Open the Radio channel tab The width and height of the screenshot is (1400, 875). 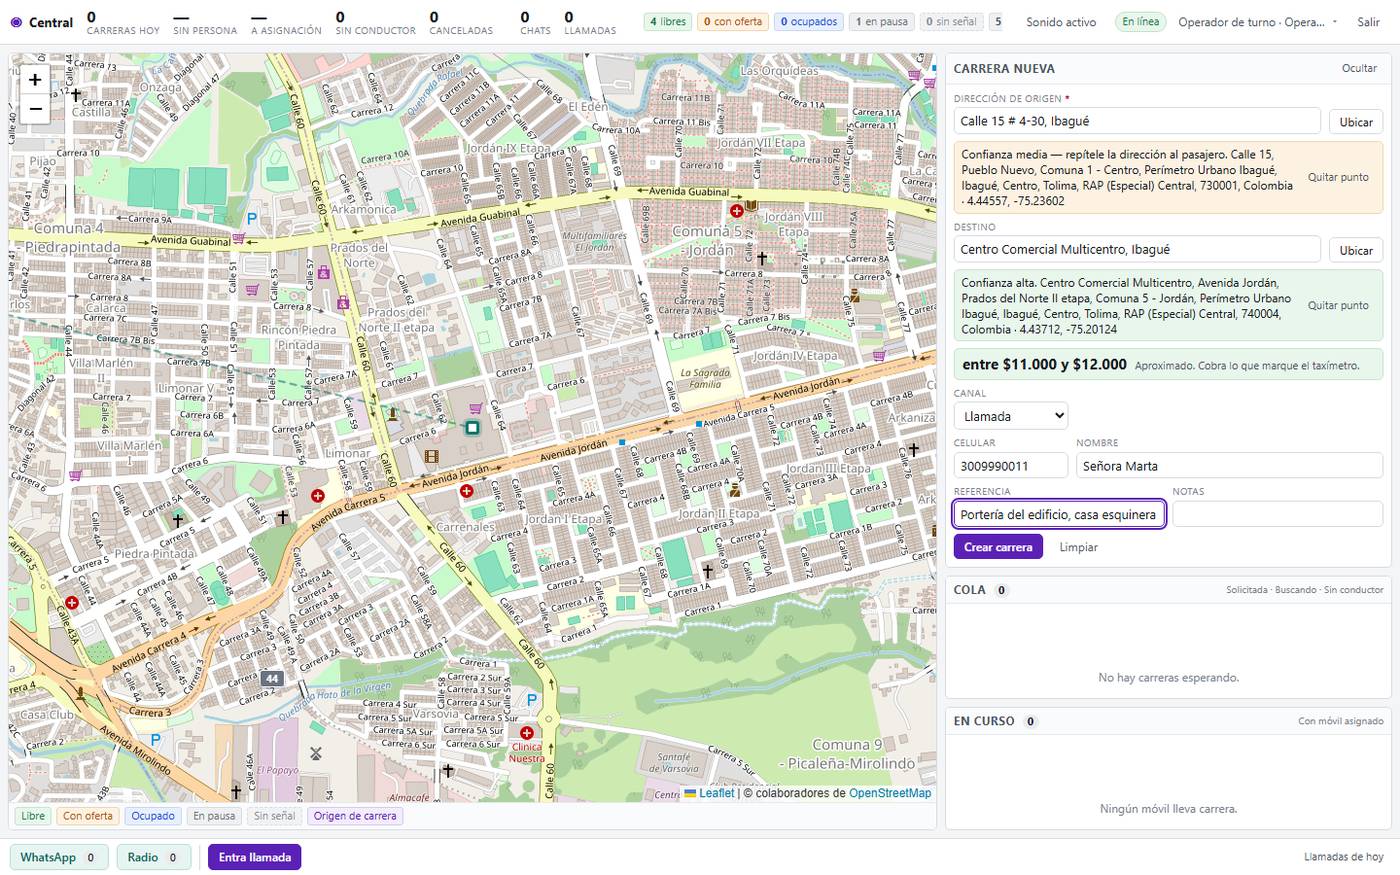coord(154,857)
